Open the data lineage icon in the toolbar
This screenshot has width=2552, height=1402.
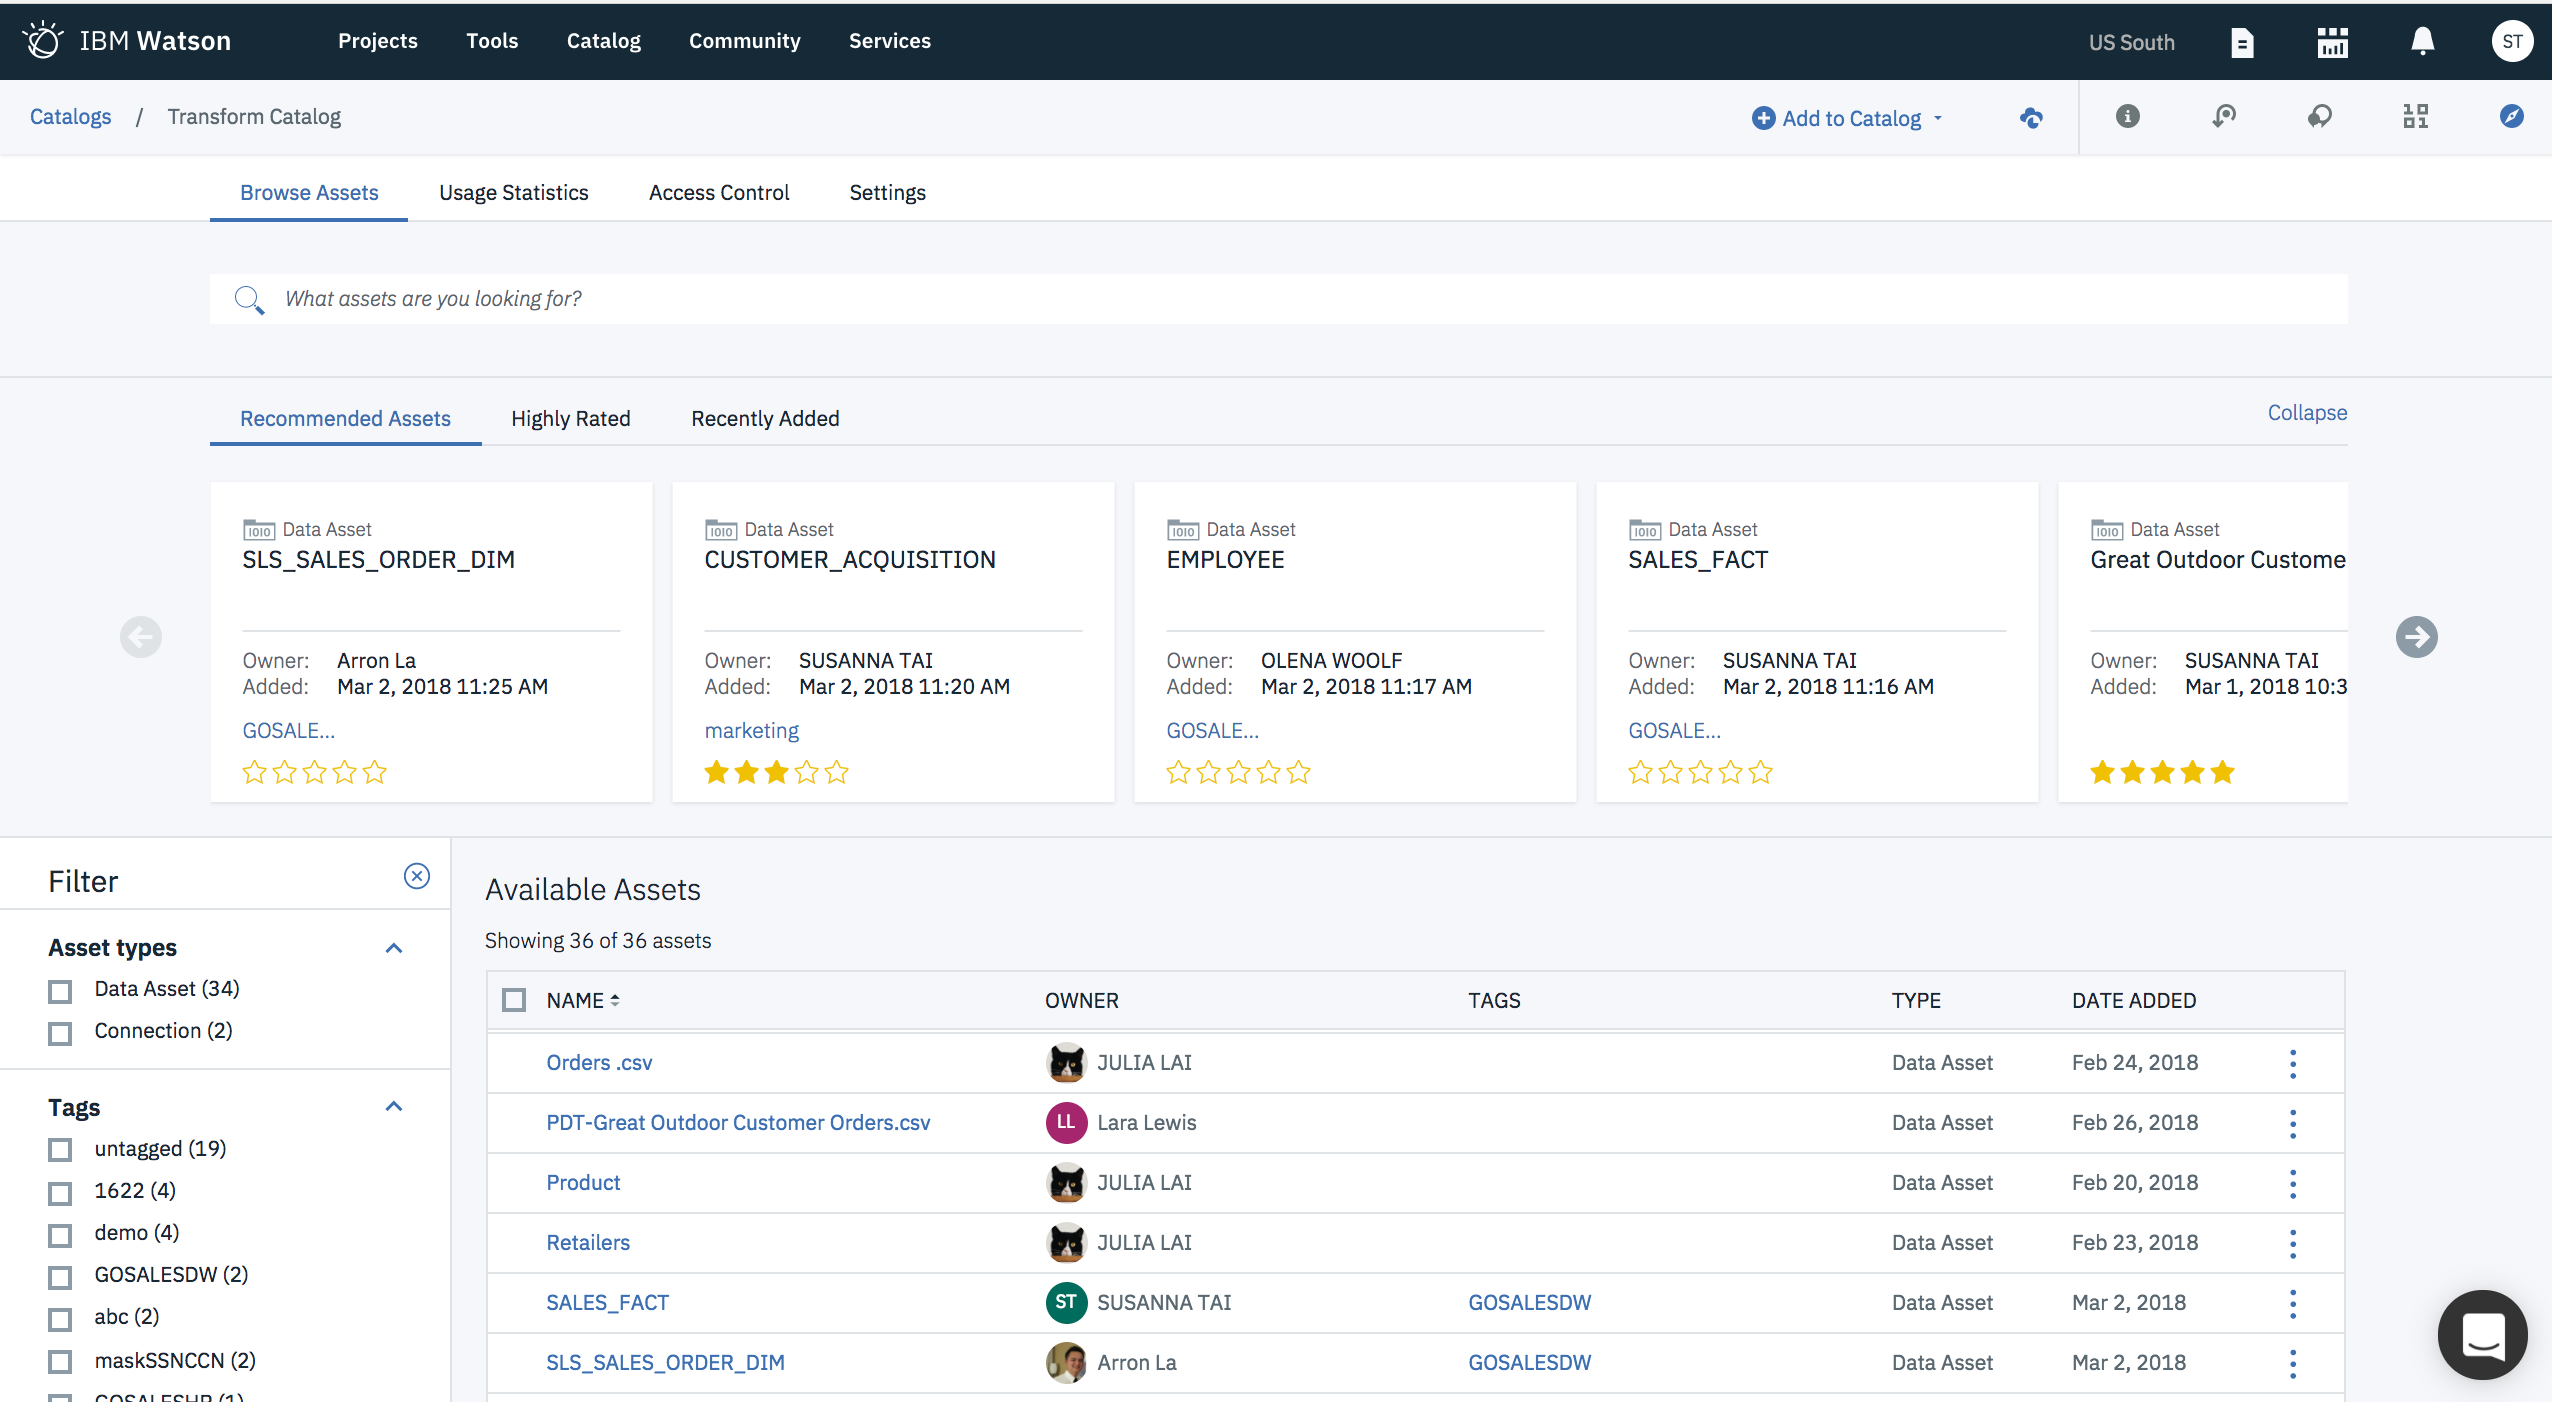tap(2224, 117)
